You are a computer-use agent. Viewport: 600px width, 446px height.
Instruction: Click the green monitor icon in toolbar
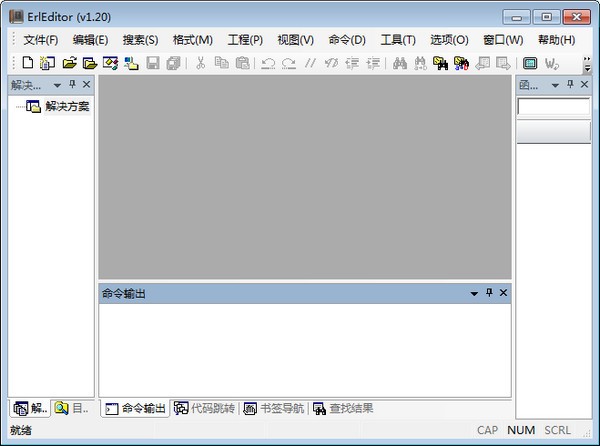pyautogui.click(x=529, y=63)
